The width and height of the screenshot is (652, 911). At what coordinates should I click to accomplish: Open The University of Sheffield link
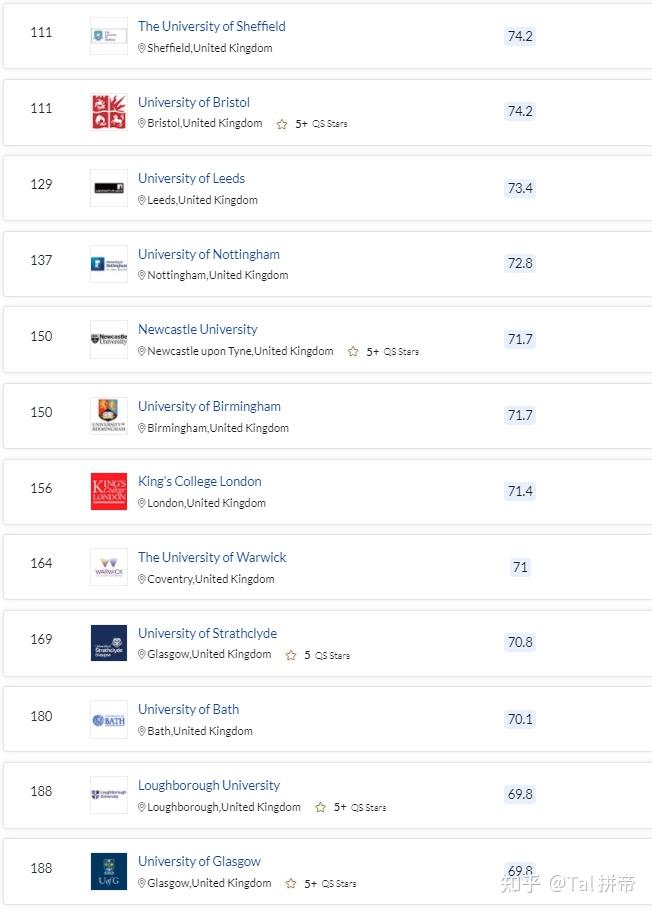click(211, 26)
